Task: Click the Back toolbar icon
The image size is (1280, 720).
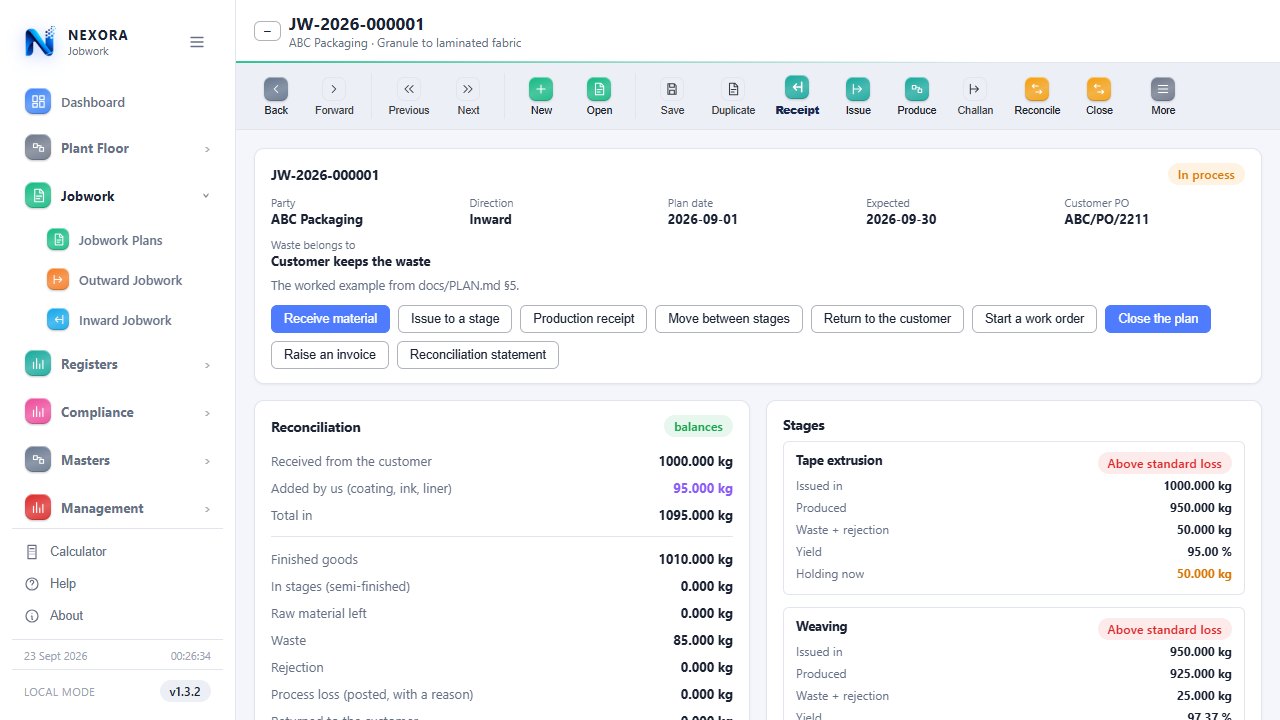Action: (x=276, y=88)
